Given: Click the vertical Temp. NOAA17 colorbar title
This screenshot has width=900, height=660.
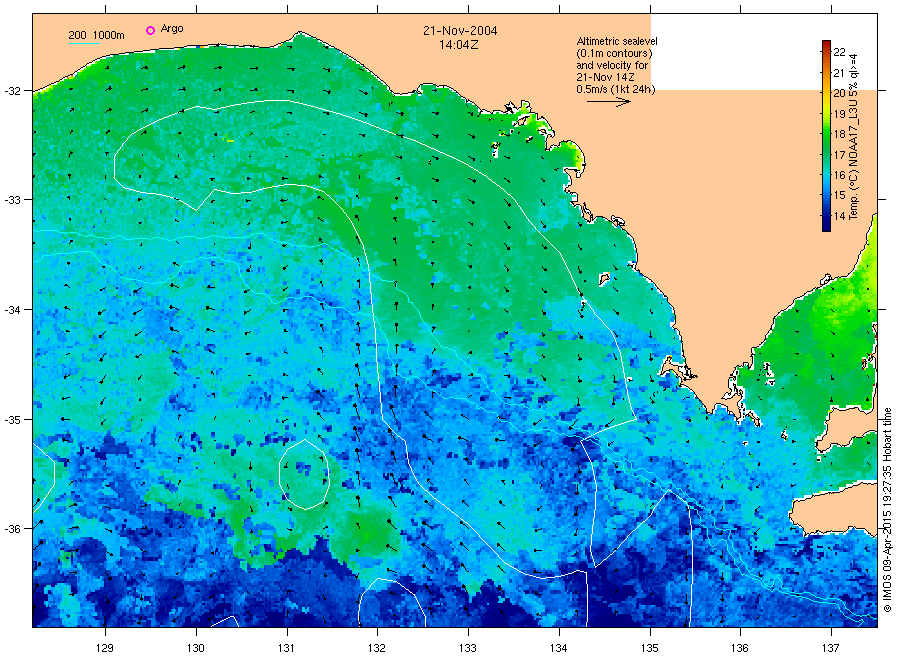Looking at the screenshot, I should [854, 137].
